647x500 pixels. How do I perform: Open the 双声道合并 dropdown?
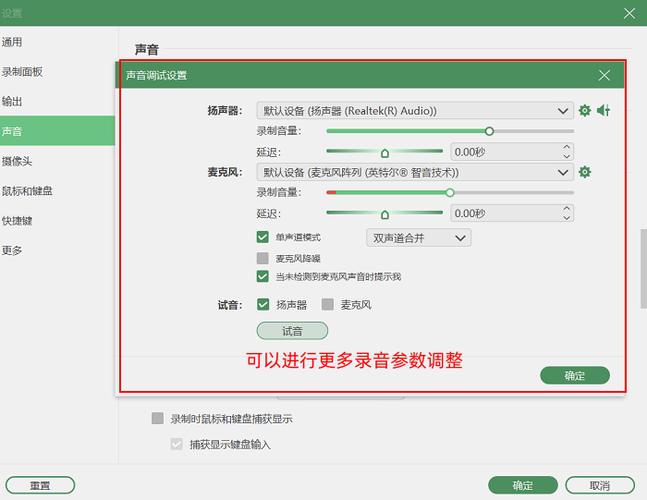[418, 238]
